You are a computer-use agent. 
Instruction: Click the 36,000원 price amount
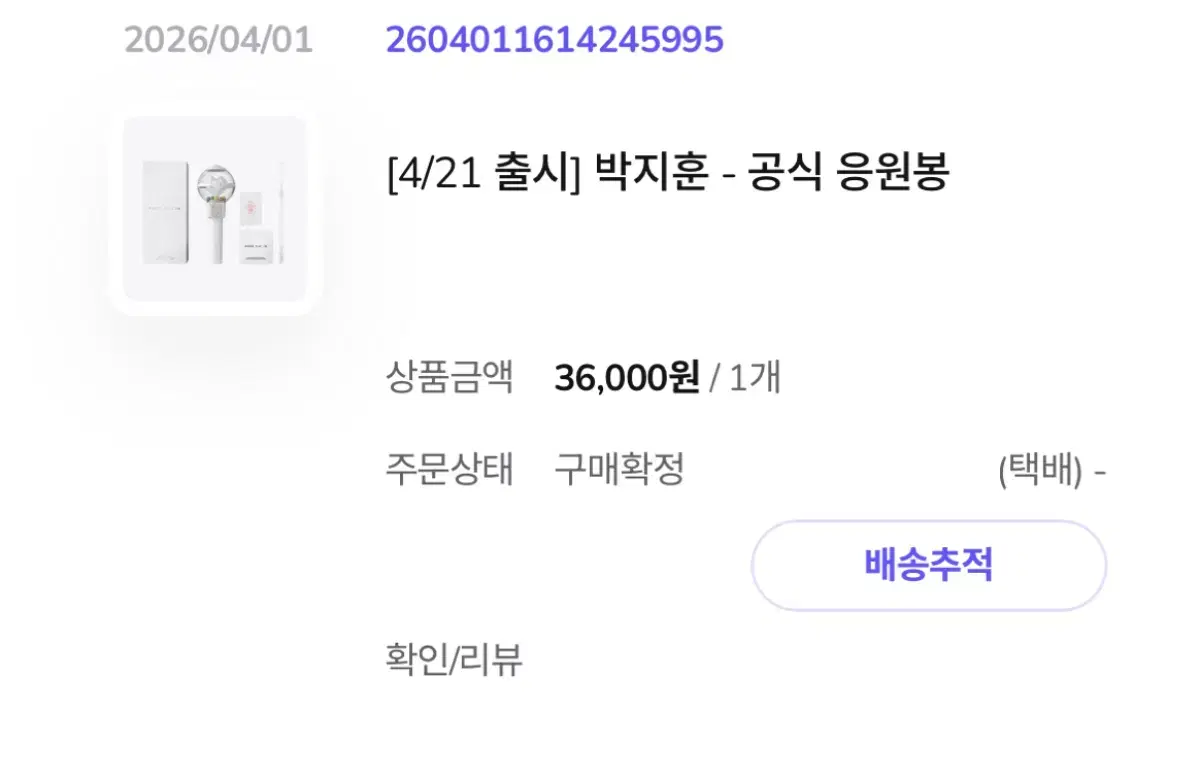click(x=627, y=378)
